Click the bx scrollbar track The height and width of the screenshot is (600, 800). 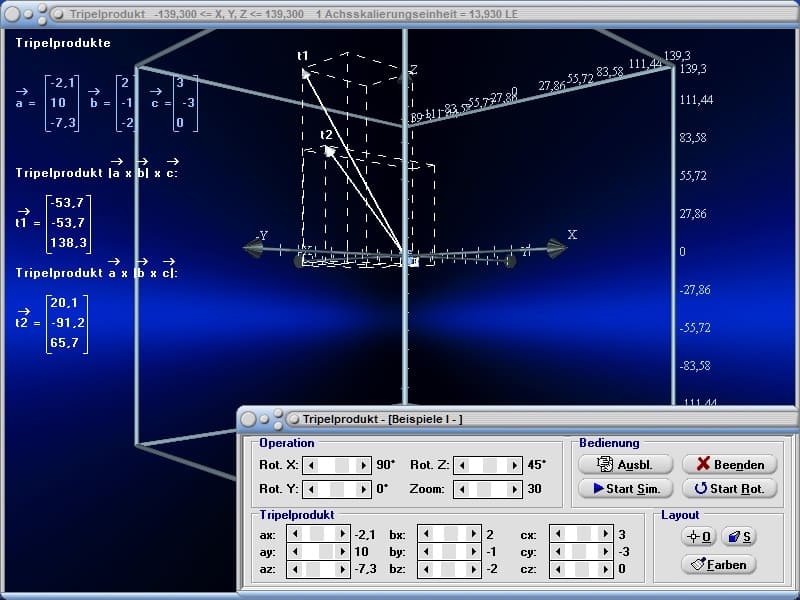[450, 534]
